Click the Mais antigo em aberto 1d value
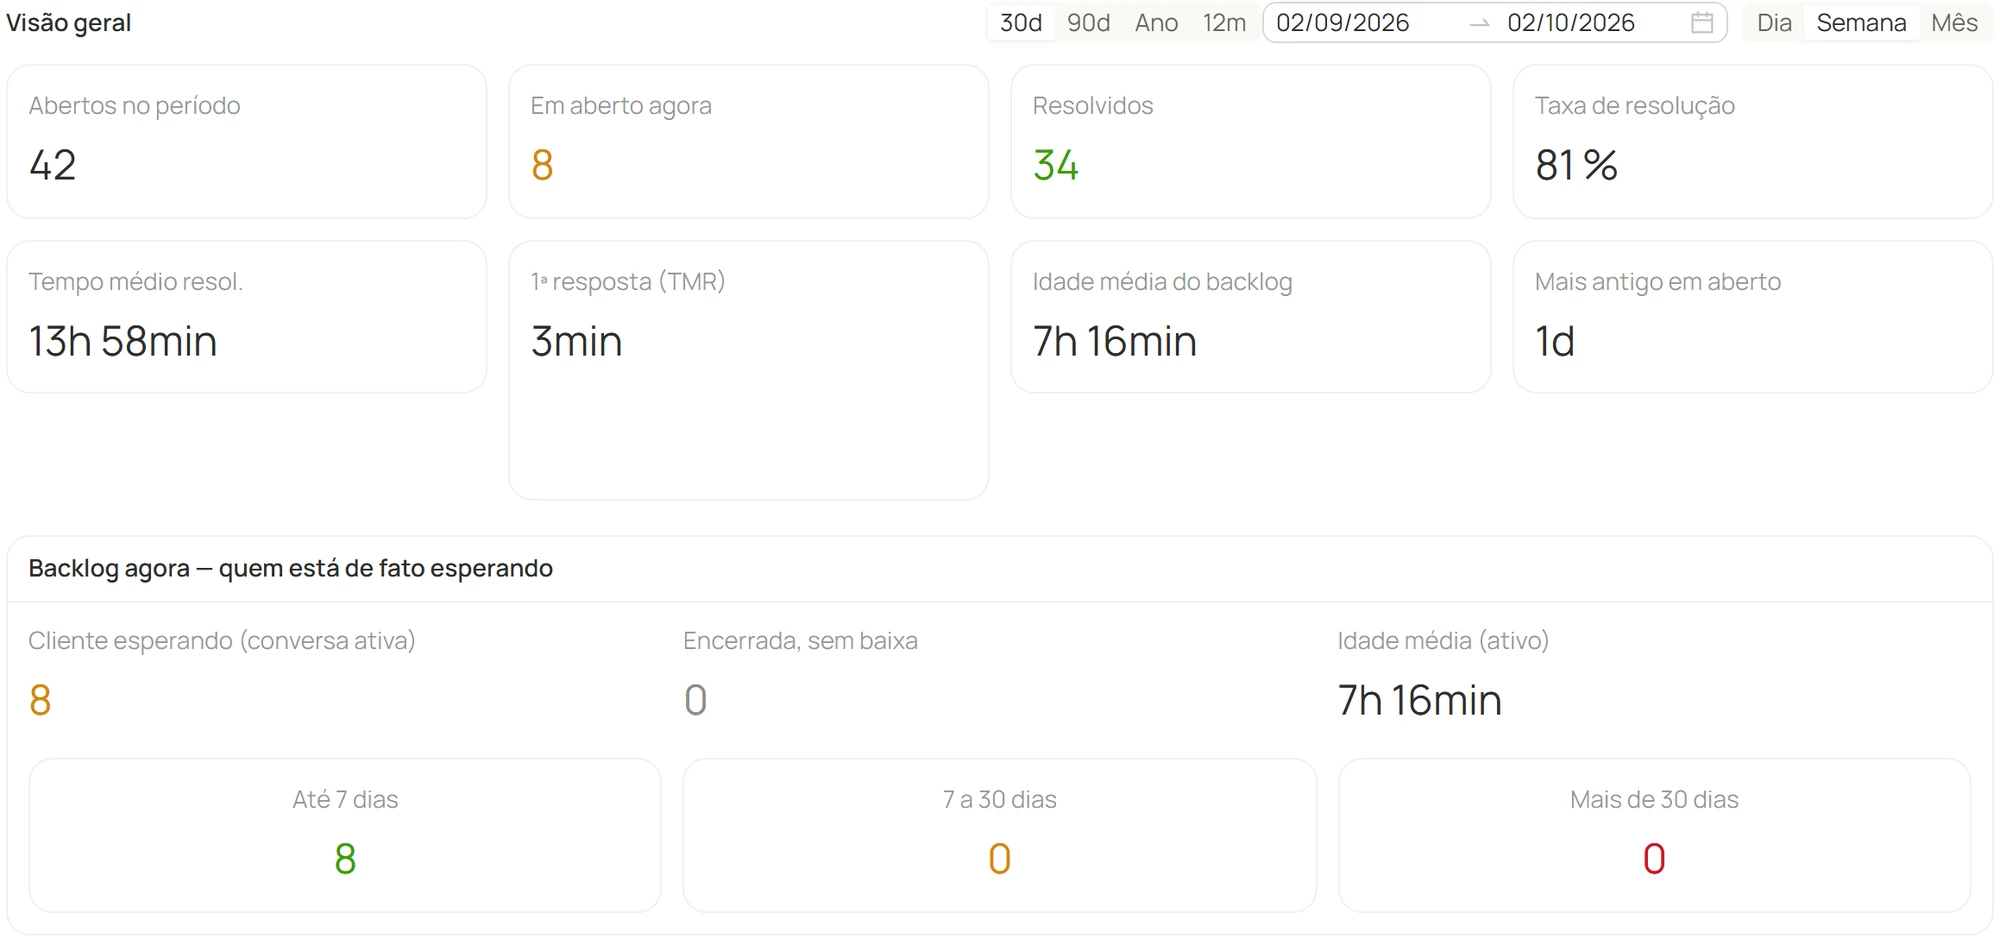2000x939 pixels. click(1555, 341)
